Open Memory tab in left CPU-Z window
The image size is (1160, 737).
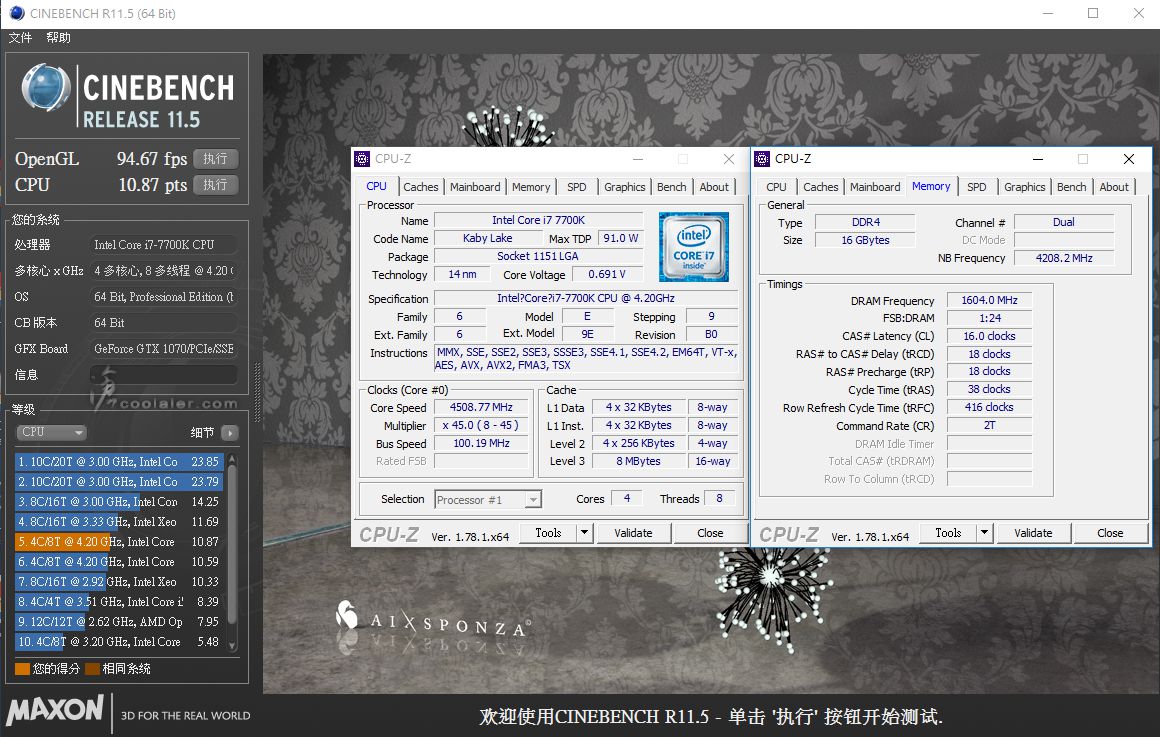tap(531, 187)
